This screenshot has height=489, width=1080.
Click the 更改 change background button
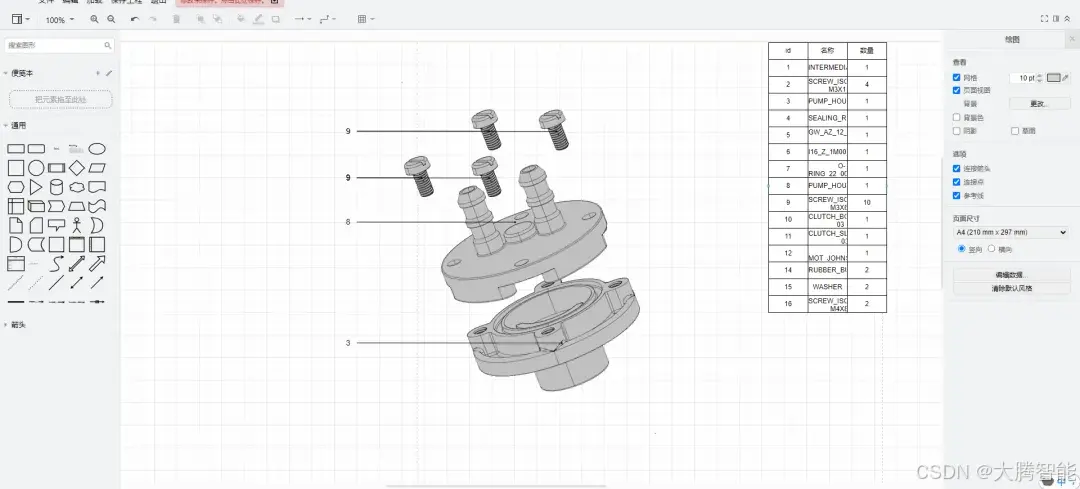click(1039, 103)
